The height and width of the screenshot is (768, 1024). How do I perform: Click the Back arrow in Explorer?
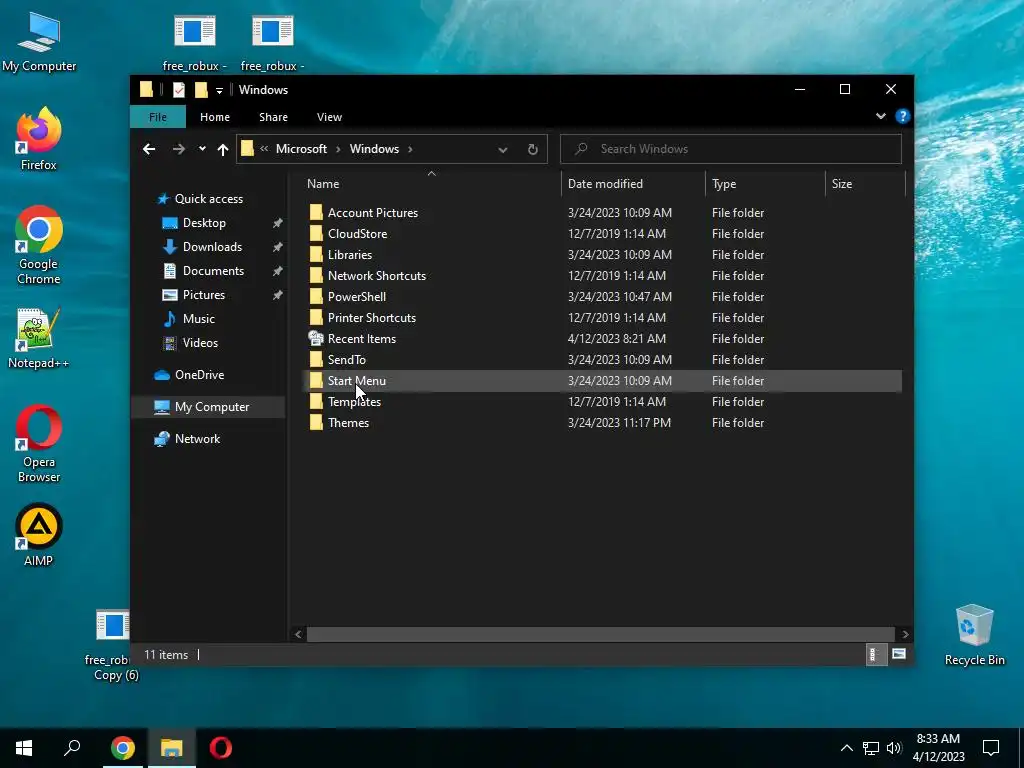coord(149,149)
